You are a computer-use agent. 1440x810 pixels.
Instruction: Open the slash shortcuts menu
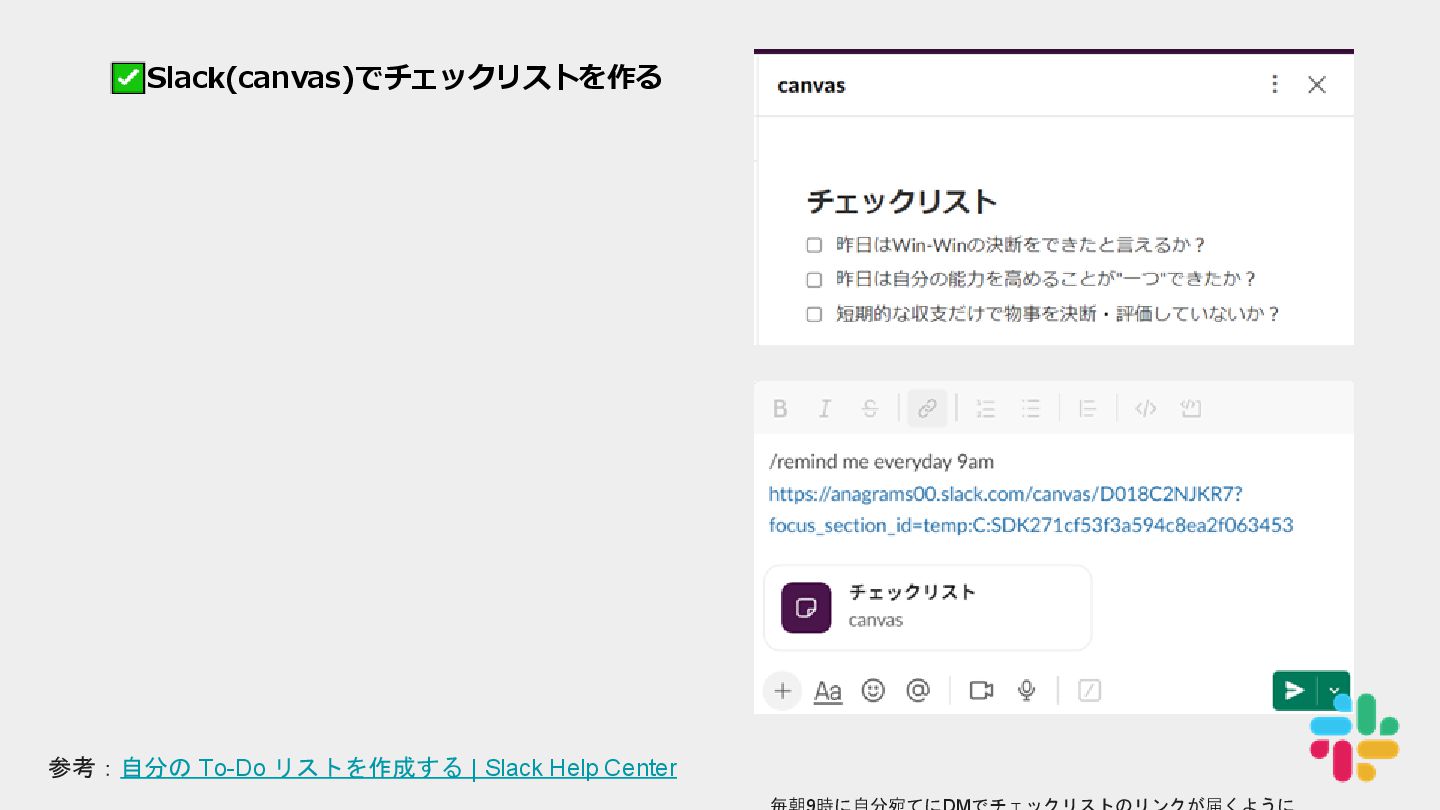1089,690
